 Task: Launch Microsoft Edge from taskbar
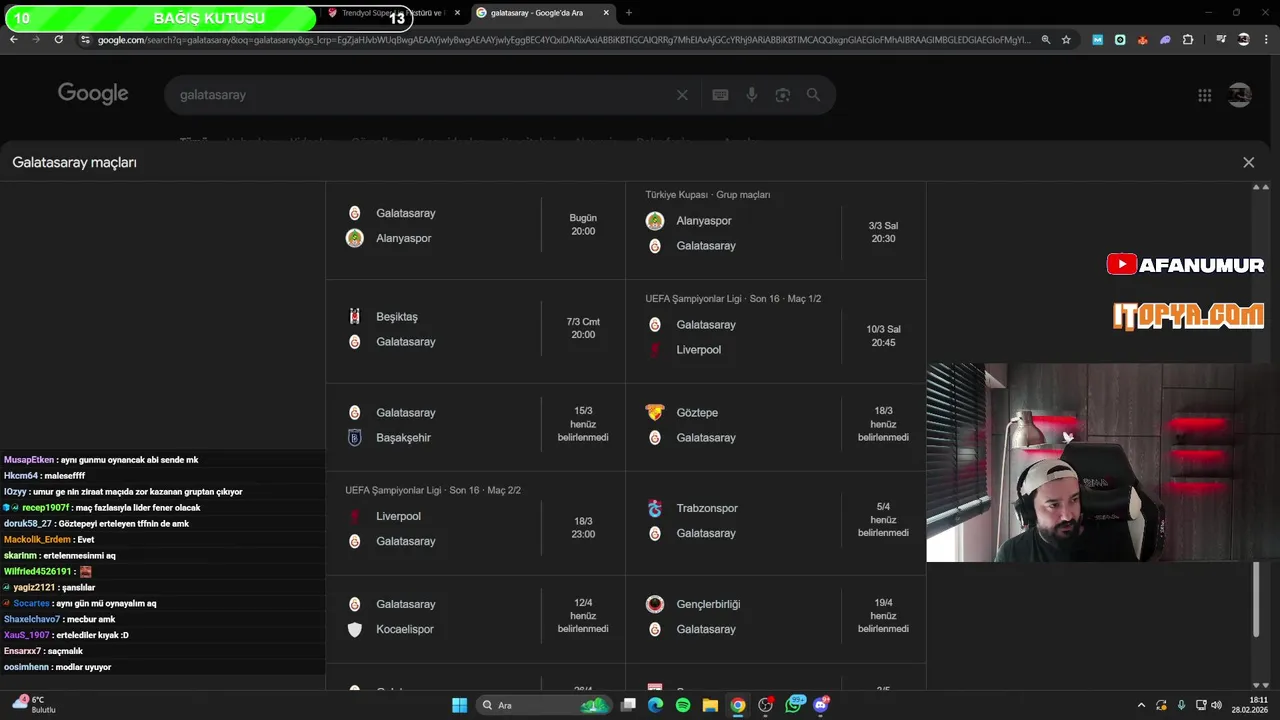click(655, 705)
